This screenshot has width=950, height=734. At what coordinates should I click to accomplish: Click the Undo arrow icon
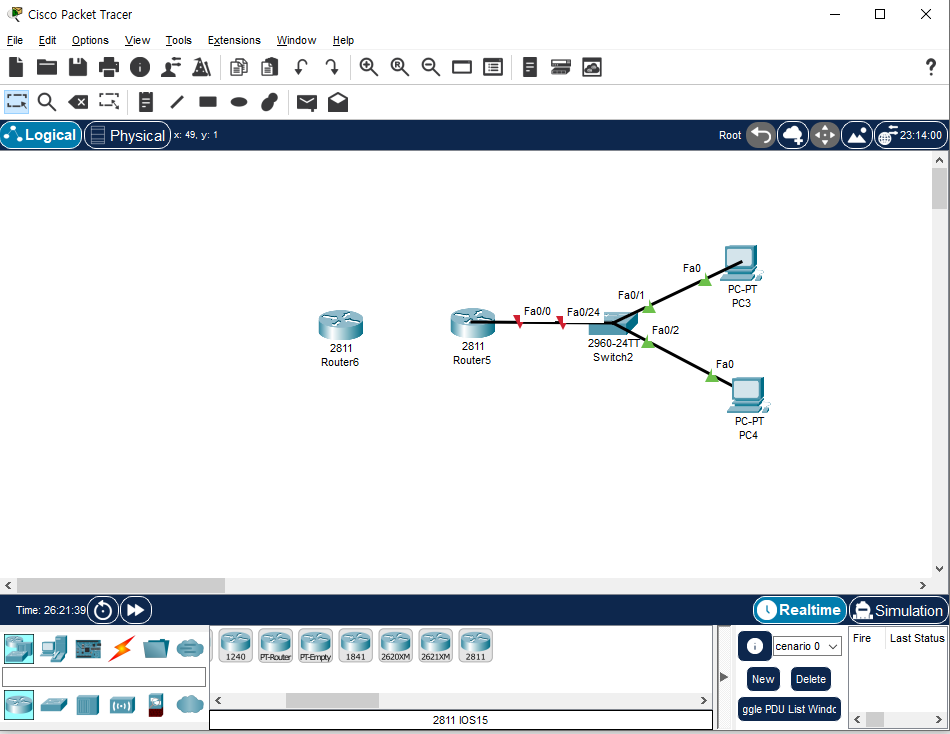pos(301,67)
